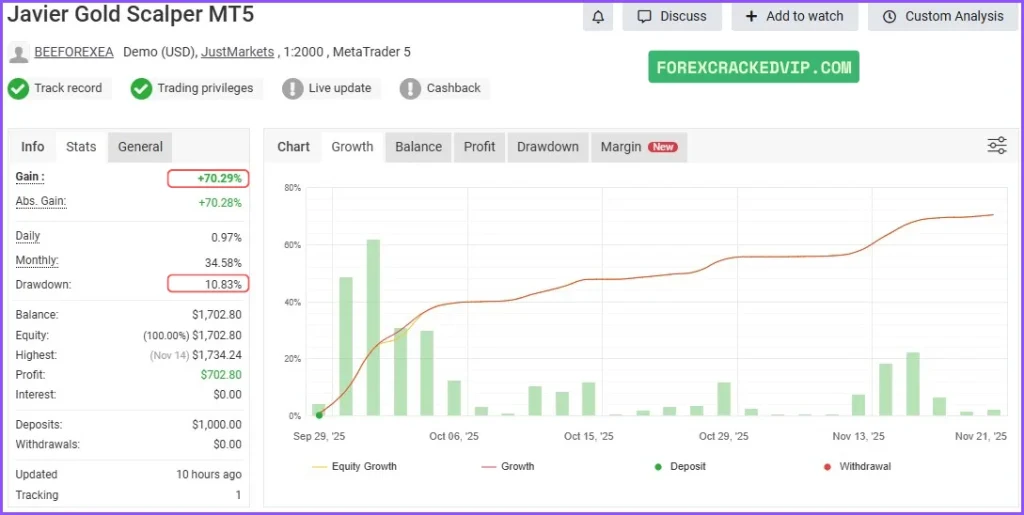Open the General tab
This screenshot has height=515, width=1024.
[140, 146]
